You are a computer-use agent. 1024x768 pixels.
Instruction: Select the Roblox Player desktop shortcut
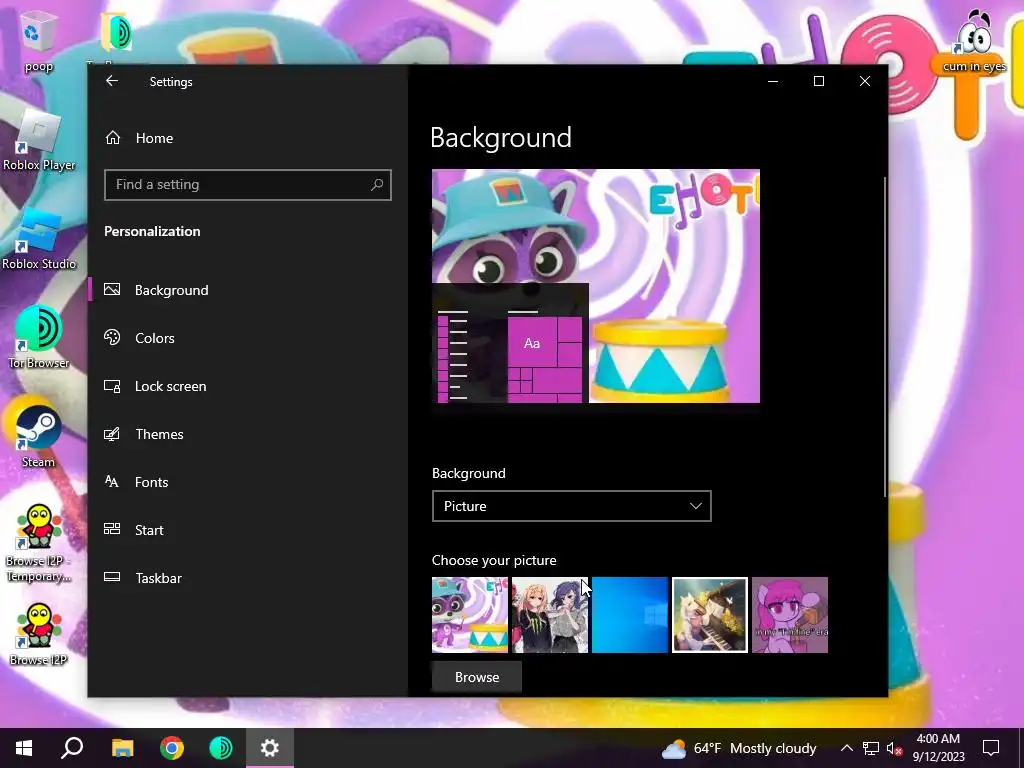click(x=39, y=140)
